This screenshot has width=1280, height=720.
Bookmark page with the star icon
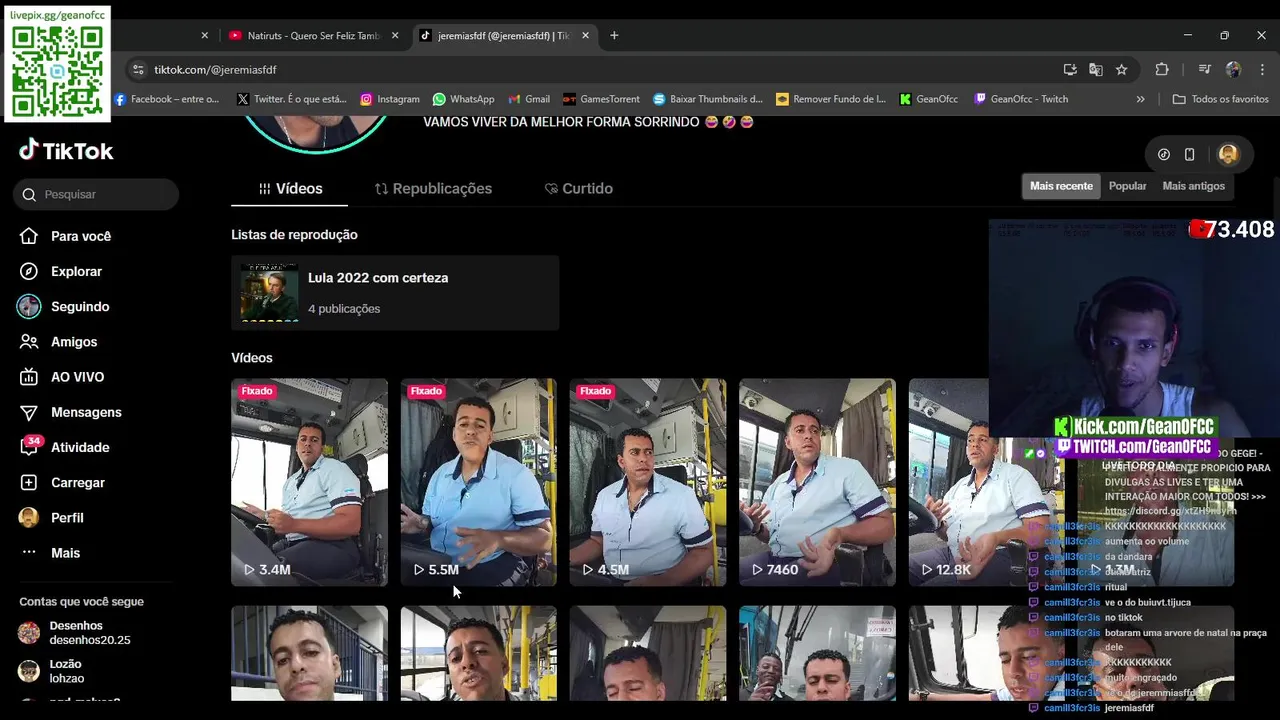1121,69
